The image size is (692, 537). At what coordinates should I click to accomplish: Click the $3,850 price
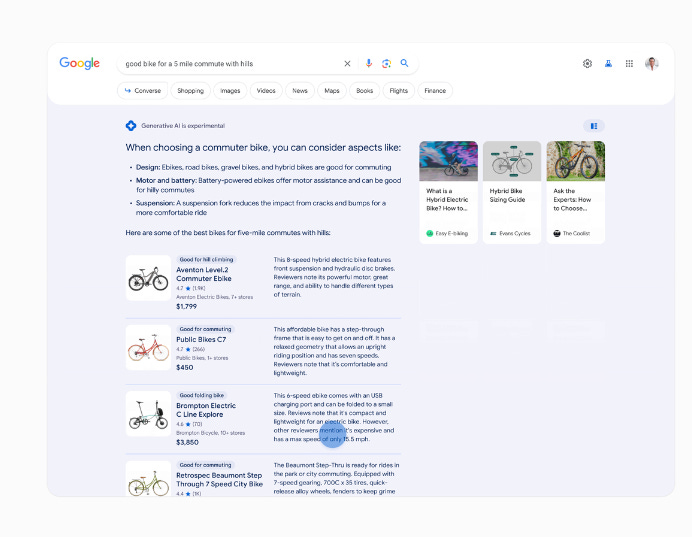coord(187,442)
